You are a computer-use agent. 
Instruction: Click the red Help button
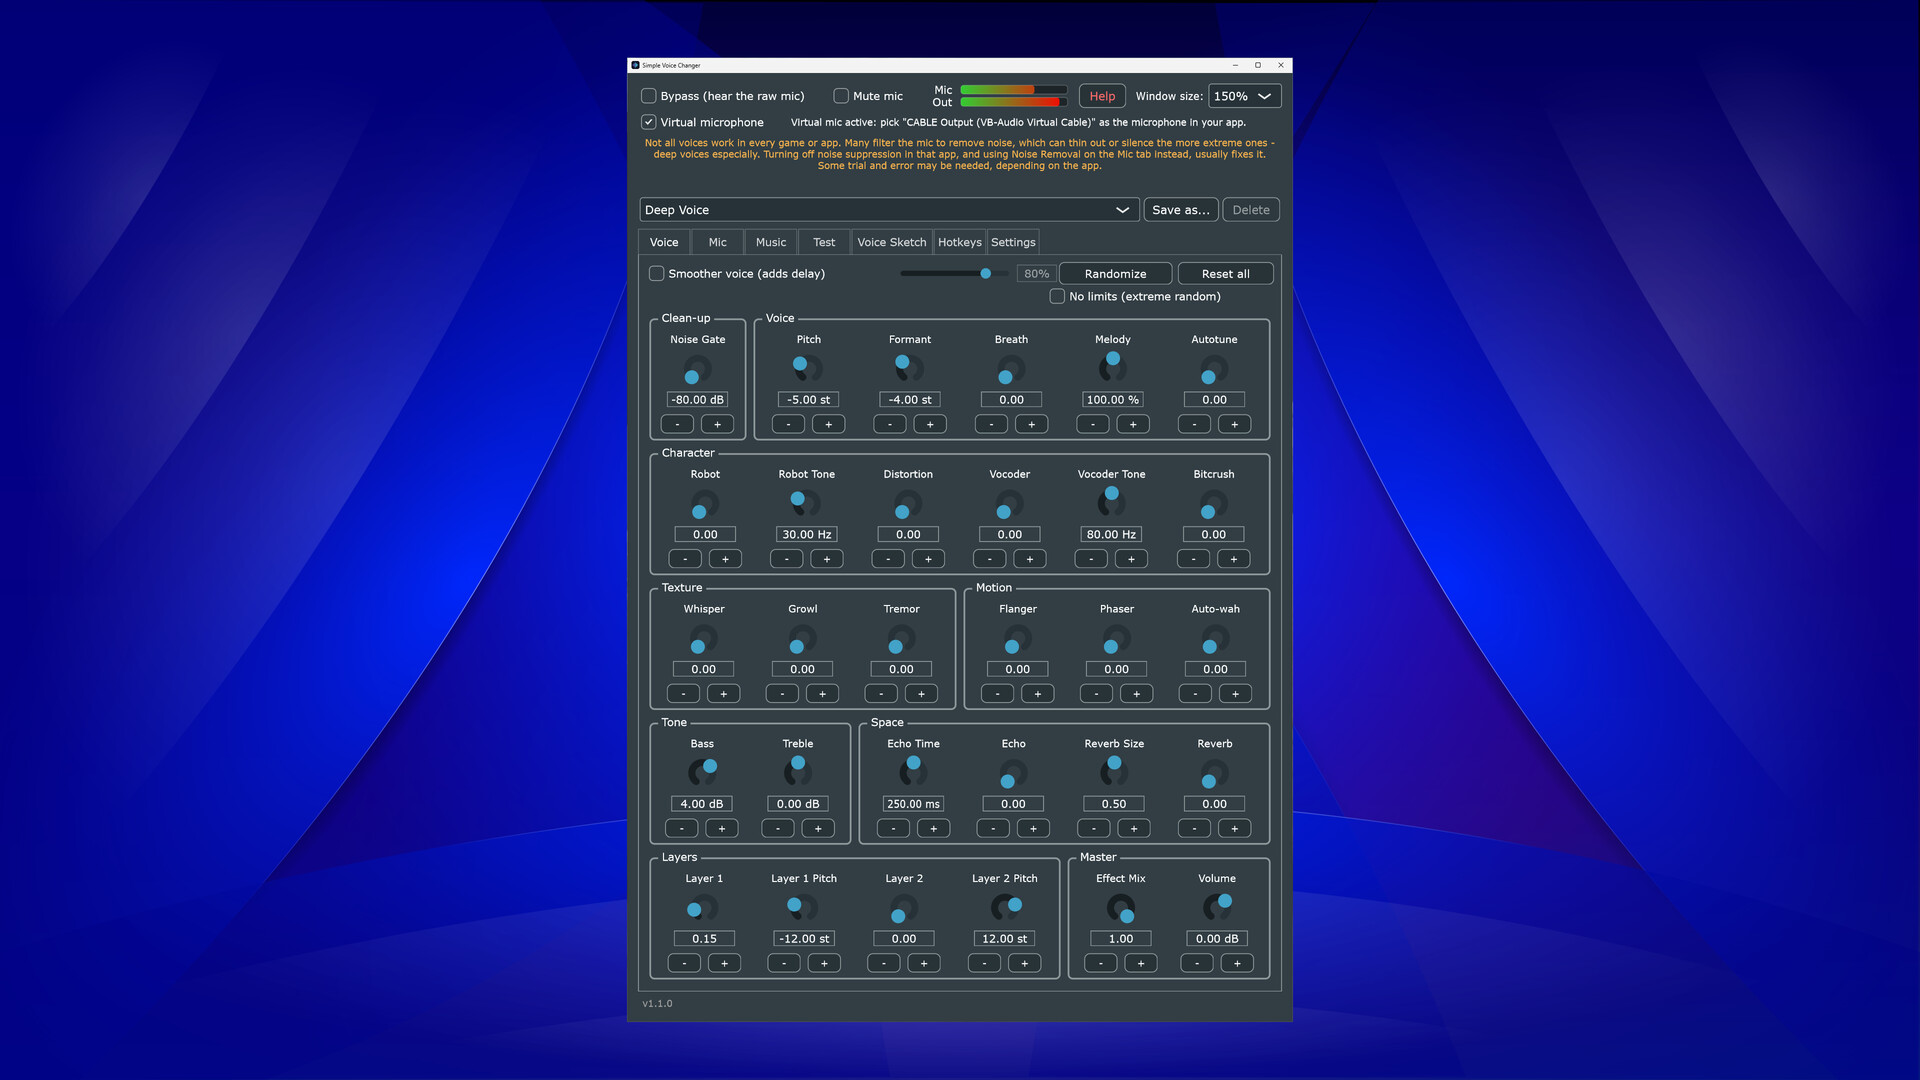(1102, 96)
